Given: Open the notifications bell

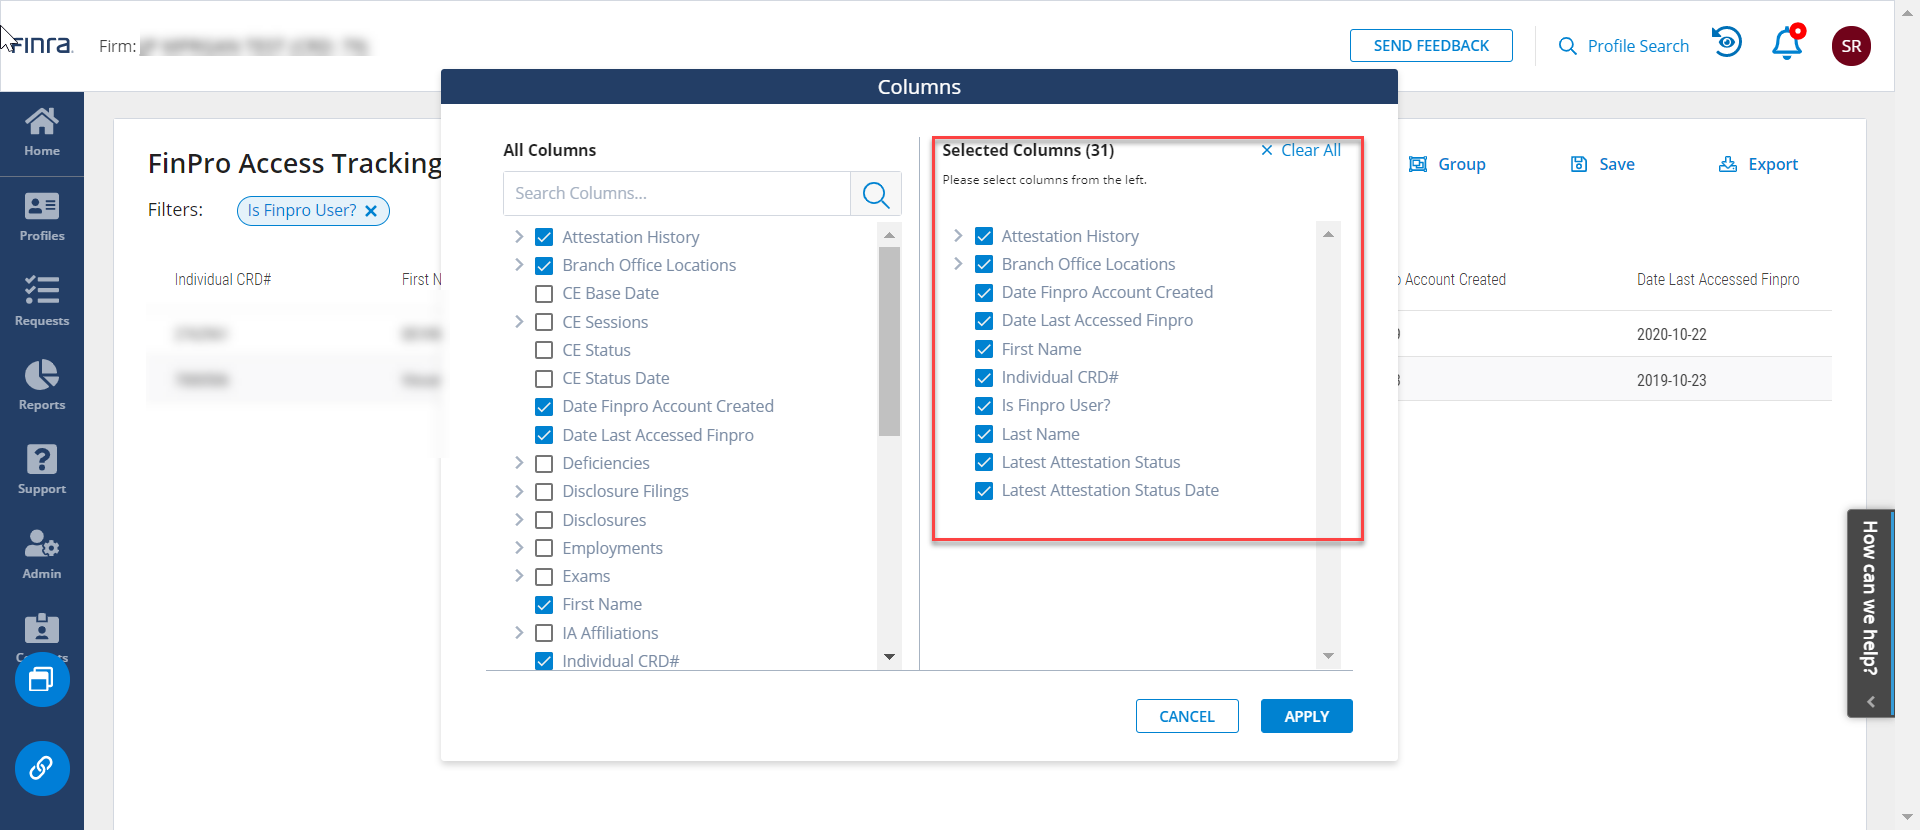Looking at the screenshot, I should [1786, 45].
